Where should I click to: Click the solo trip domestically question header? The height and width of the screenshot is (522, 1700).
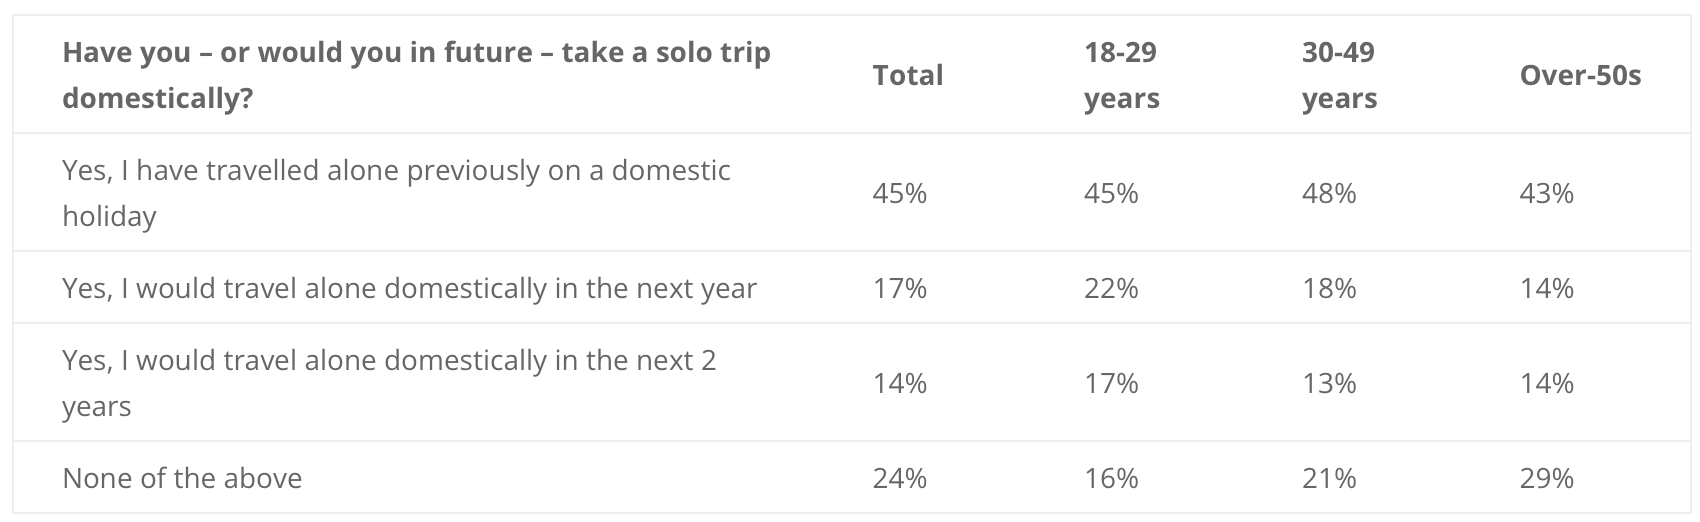[x=416, y=75]
